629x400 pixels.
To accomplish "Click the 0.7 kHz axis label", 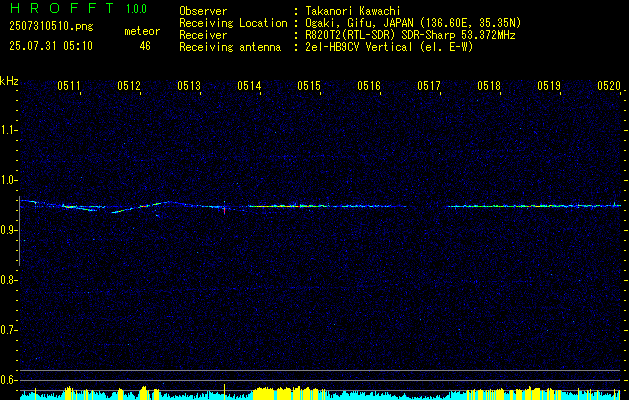I will pyautogui.click(x=8, y=330).
